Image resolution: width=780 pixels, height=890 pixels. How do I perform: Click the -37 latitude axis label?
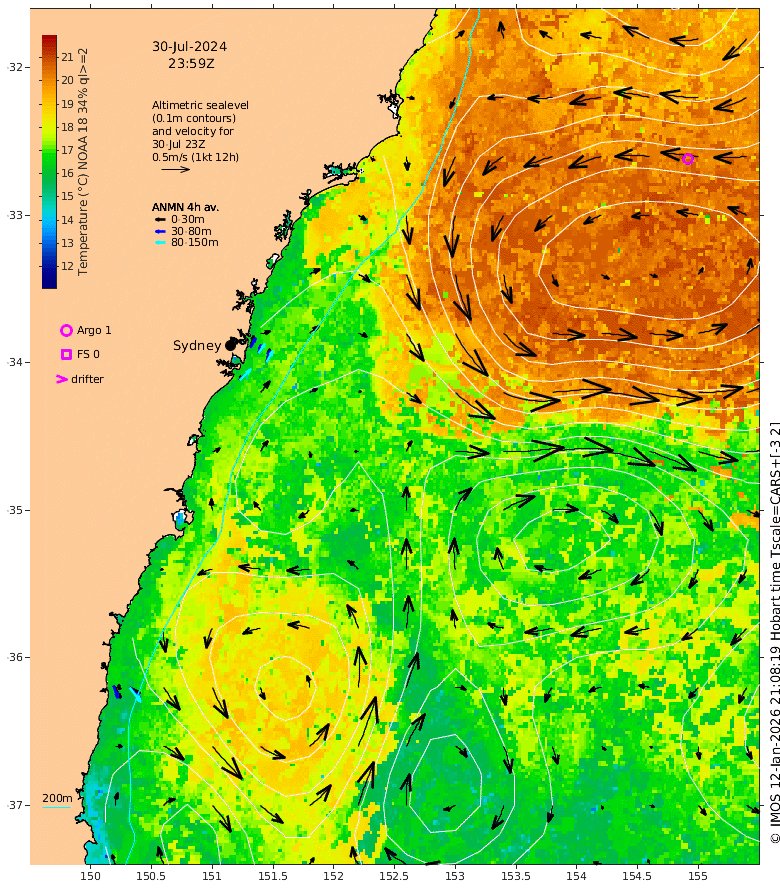click(x=16, y=805)
